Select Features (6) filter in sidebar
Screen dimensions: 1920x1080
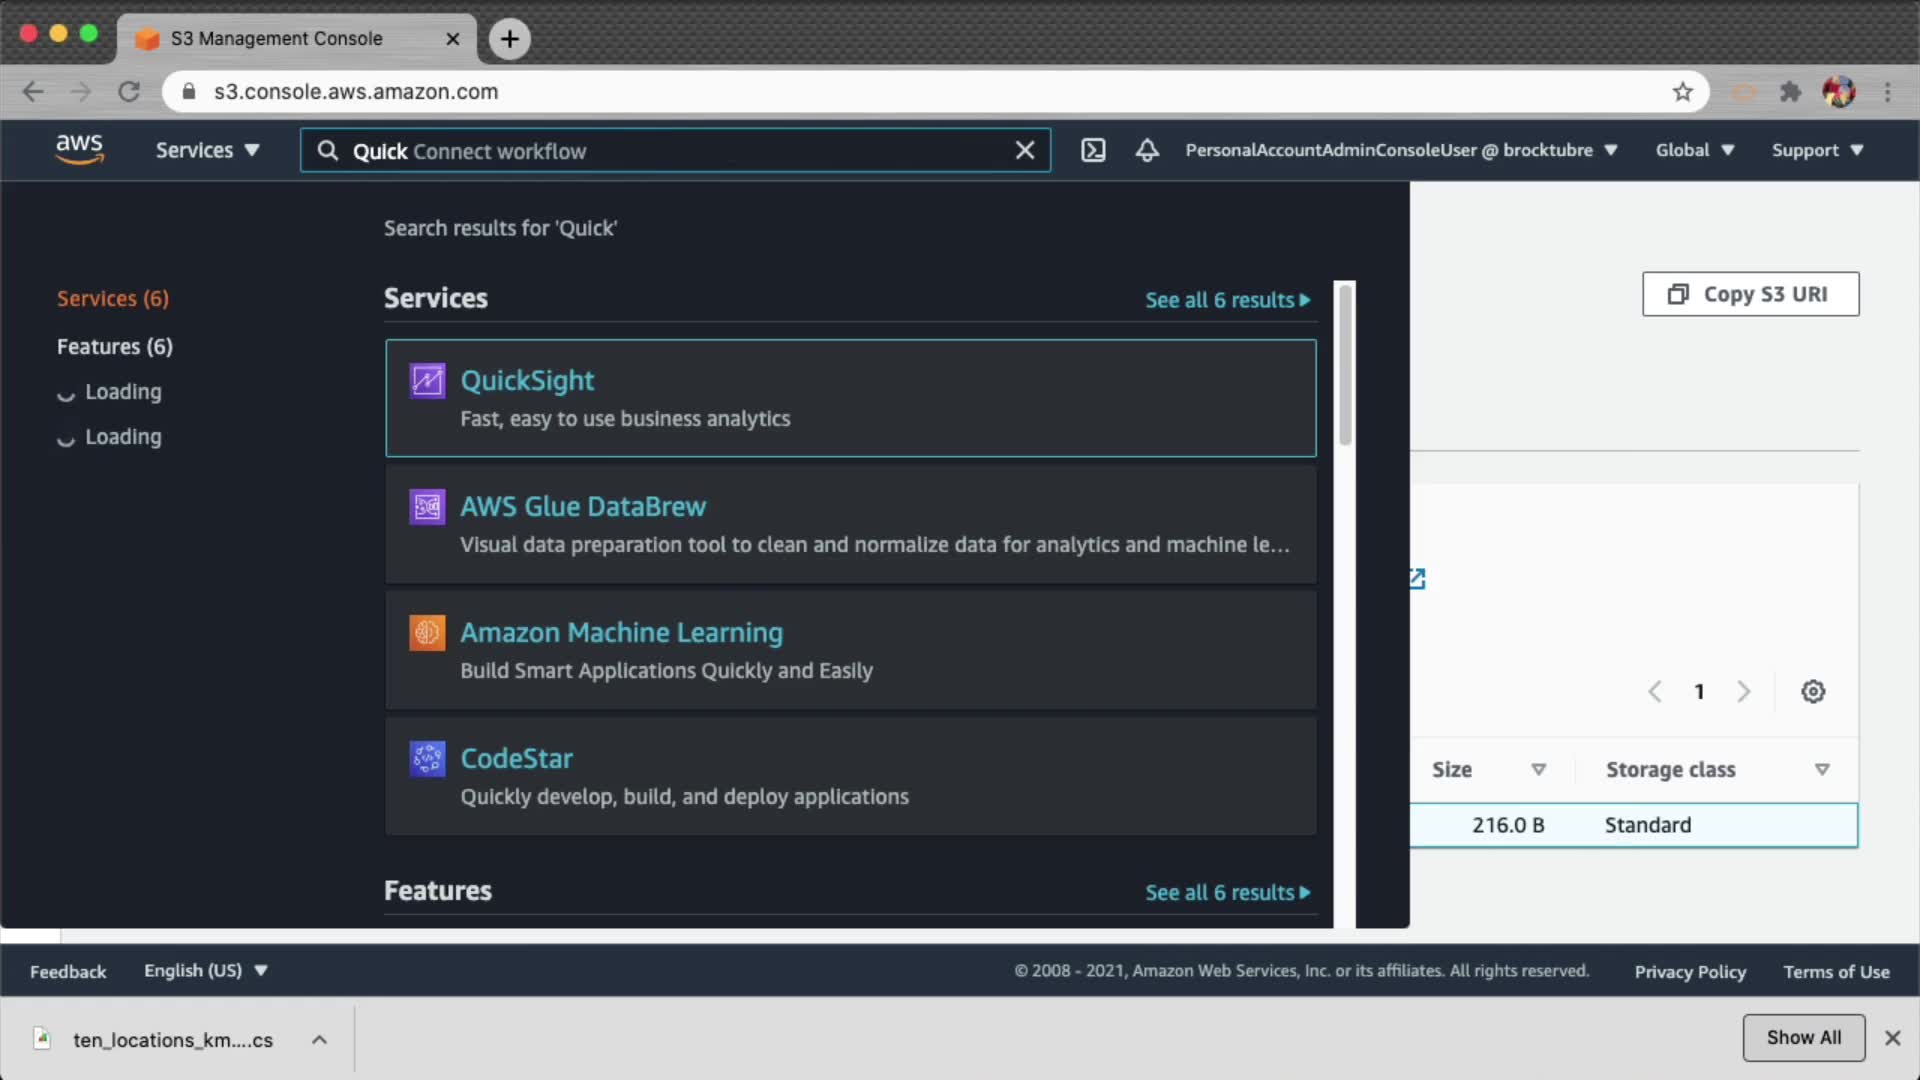(x=114, y=346)
